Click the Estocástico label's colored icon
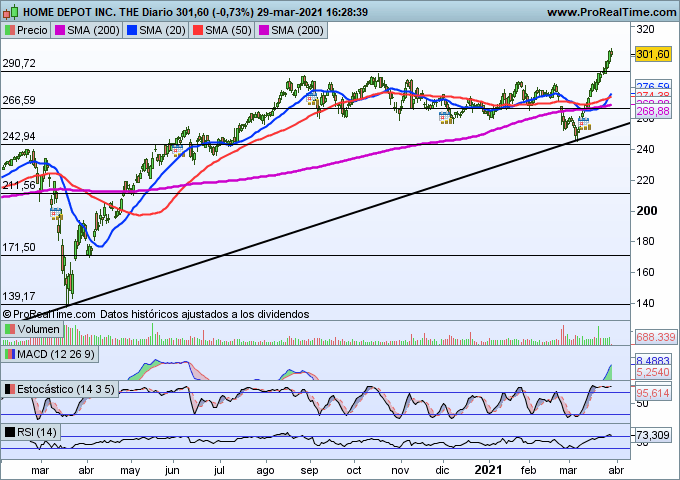Screen dimensions: 680x480 pyautogui.click(x=10, y=389)
